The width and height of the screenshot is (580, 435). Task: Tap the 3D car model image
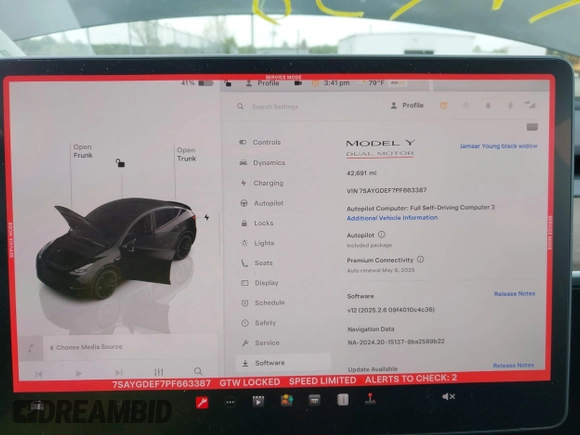click(x=117, y=248)
